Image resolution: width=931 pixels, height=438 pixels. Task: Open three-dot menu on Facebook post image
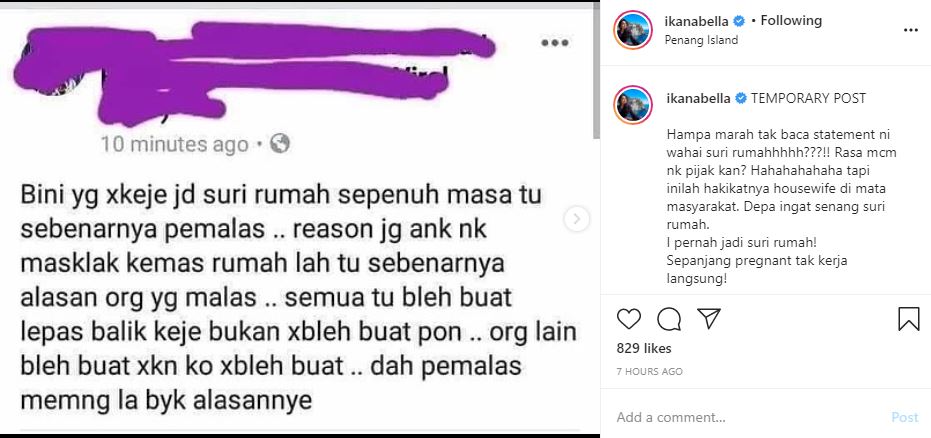(555, 43)
